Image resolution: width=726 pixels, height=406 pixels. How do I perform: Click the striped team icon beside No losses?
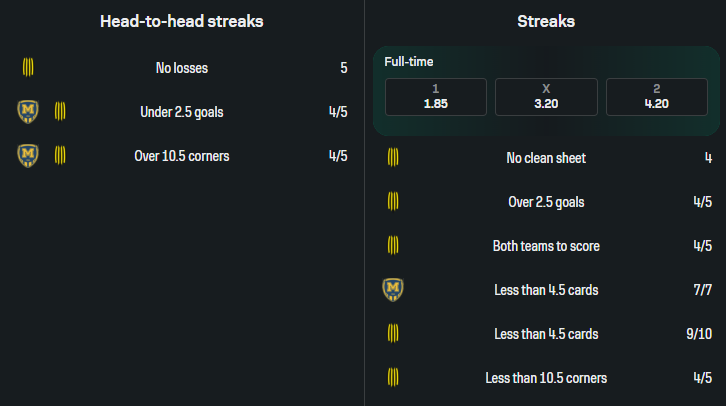(28, 68)
